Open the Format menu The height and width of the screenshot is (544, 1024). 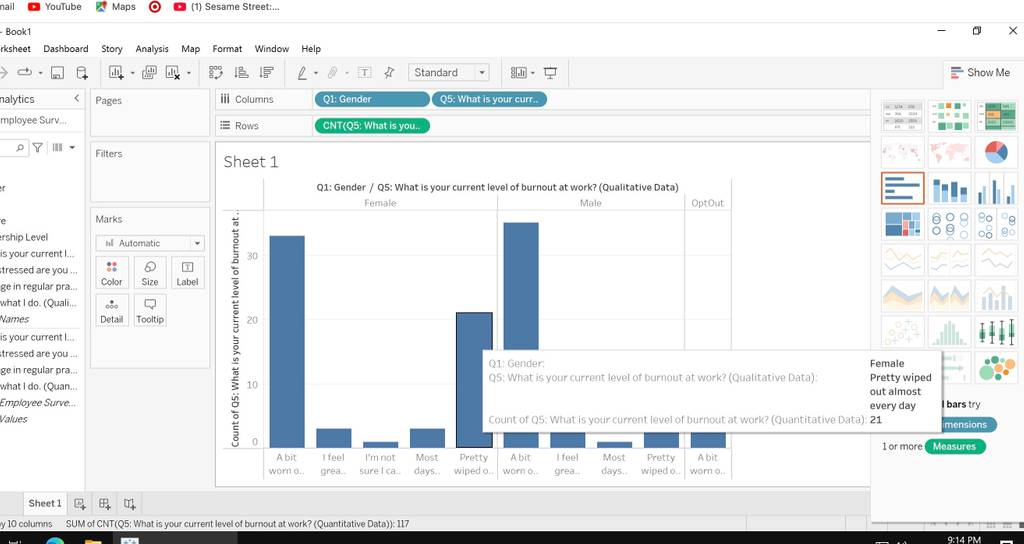227,49
